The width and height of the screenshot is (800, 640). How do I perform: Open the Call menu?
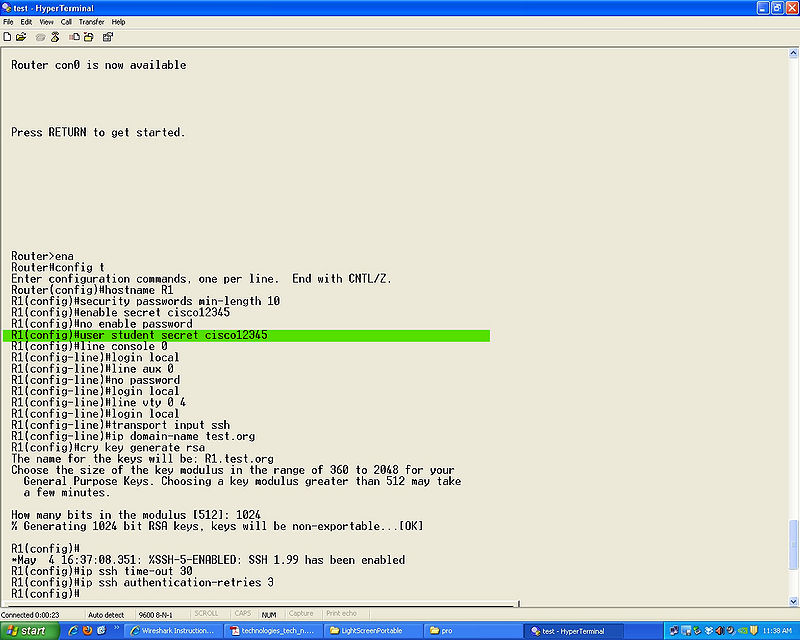(x=66, y=22)
